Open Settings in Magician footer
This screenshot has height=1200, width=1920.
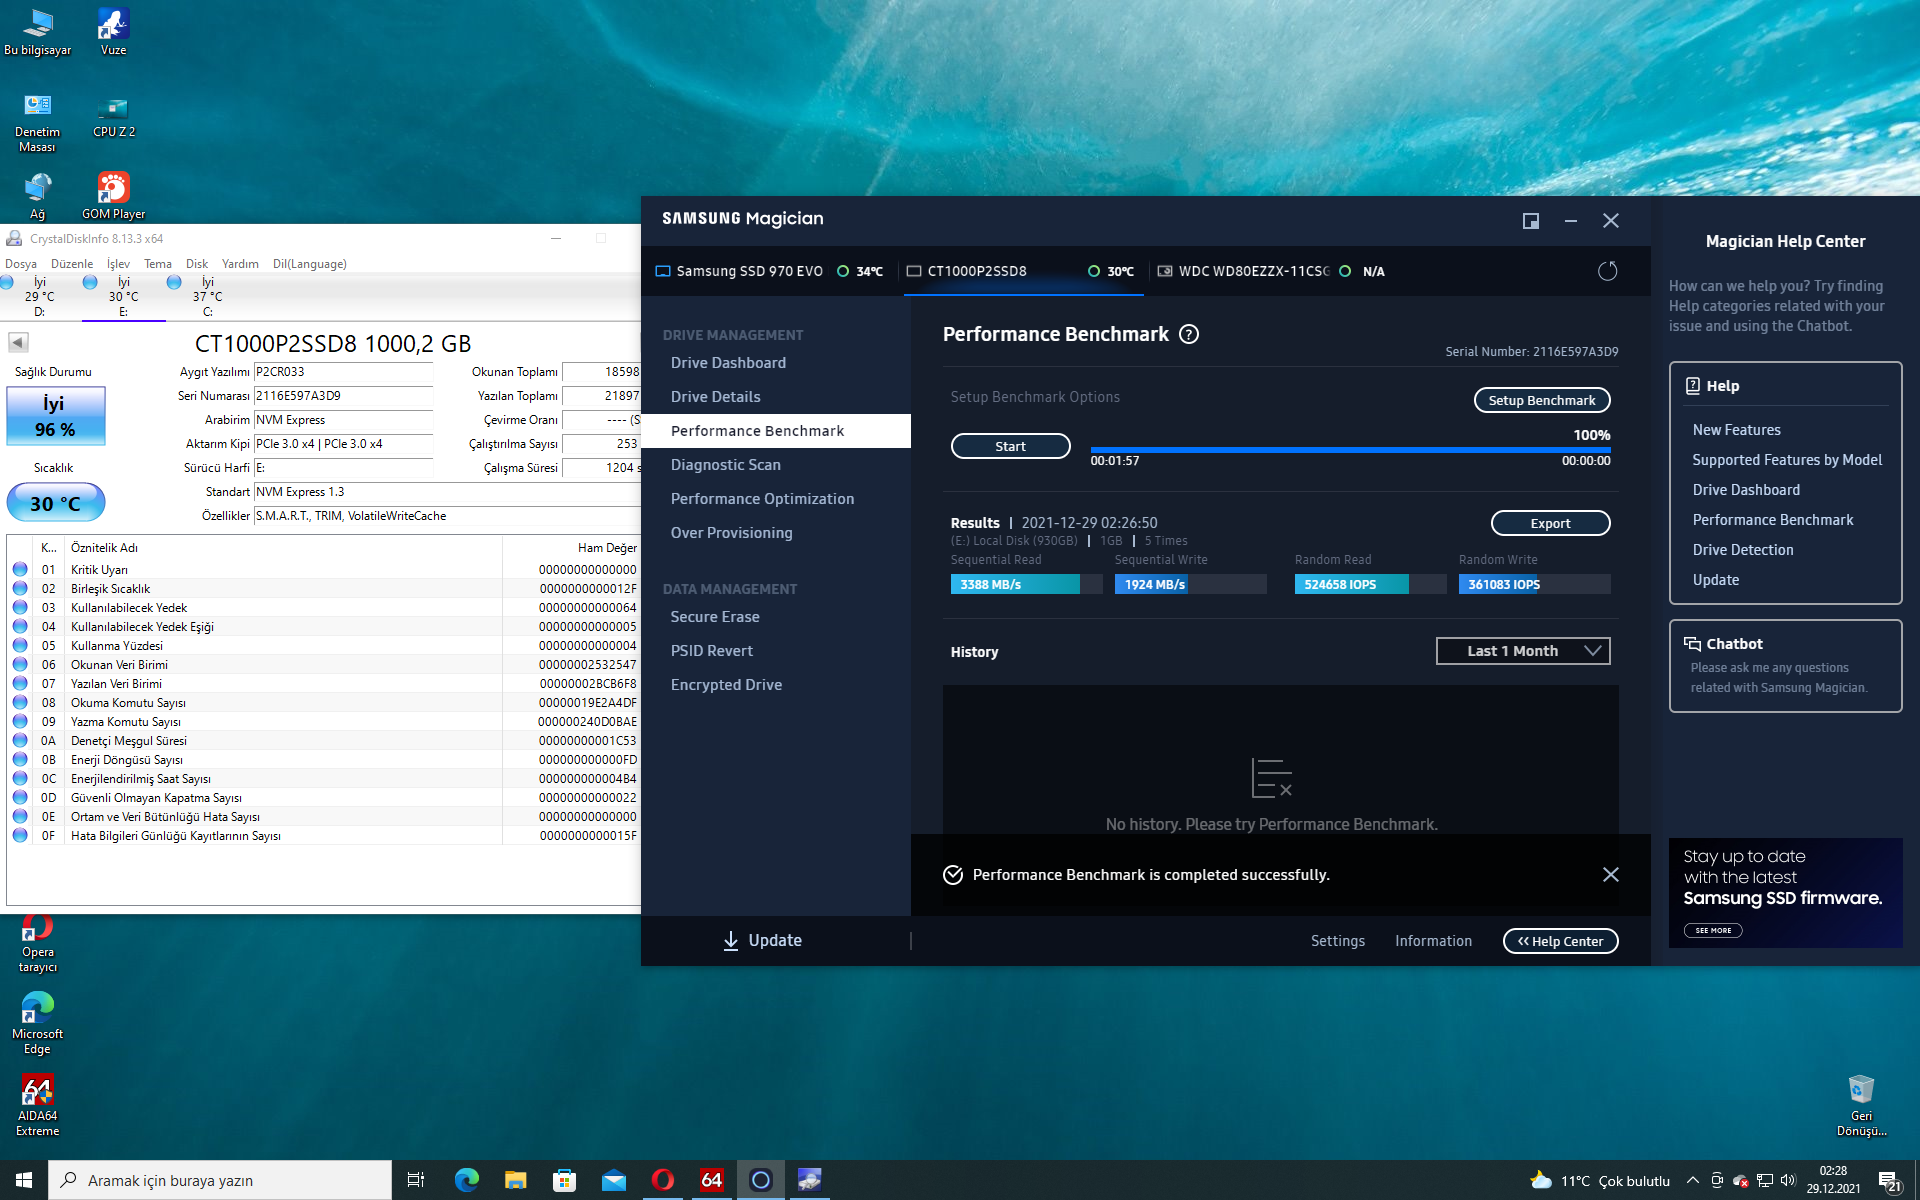[x=1337, y=941]
